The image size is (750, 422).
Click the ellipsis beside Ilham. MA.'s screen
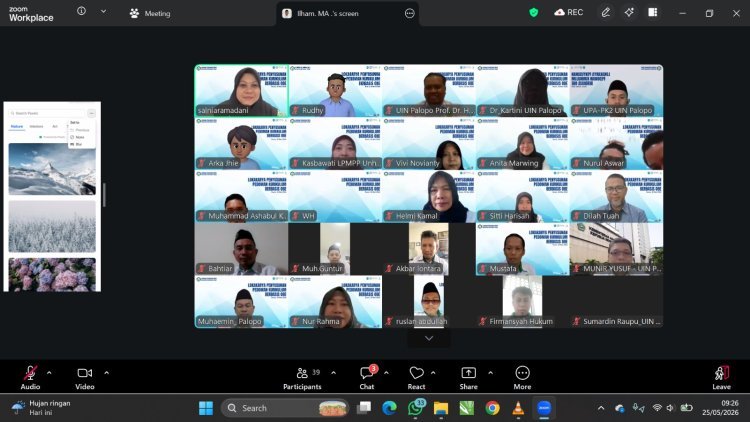click(x=409, y=13)
